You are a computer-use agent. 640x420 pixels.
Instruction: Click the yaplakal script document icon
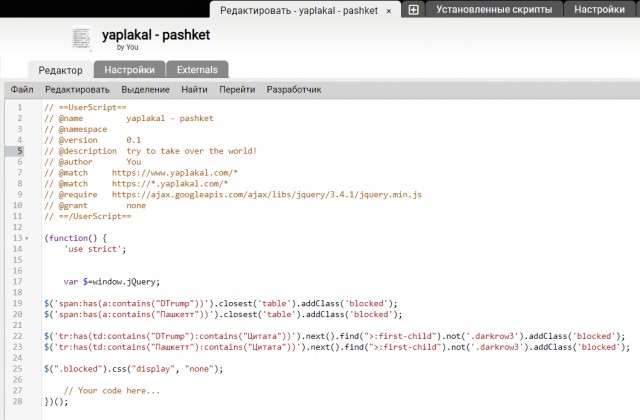tap(81, 39)
